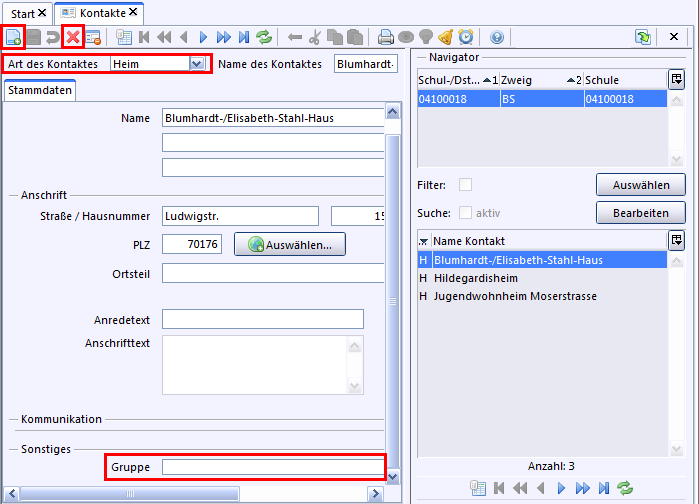Click the print icon in the toolbar
The image size is (699, 504).
pos(386,37)
